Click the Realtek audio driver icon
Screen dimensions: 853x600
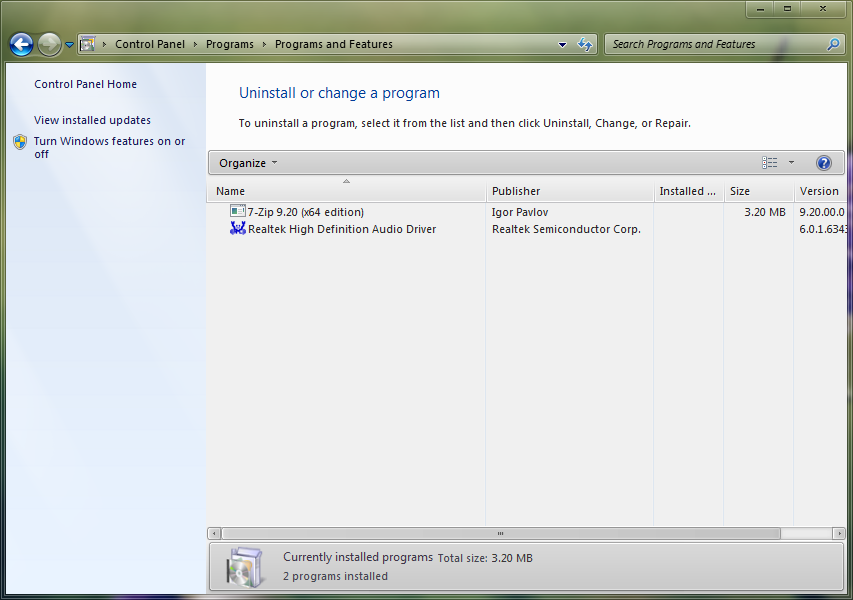pos(238,228)
